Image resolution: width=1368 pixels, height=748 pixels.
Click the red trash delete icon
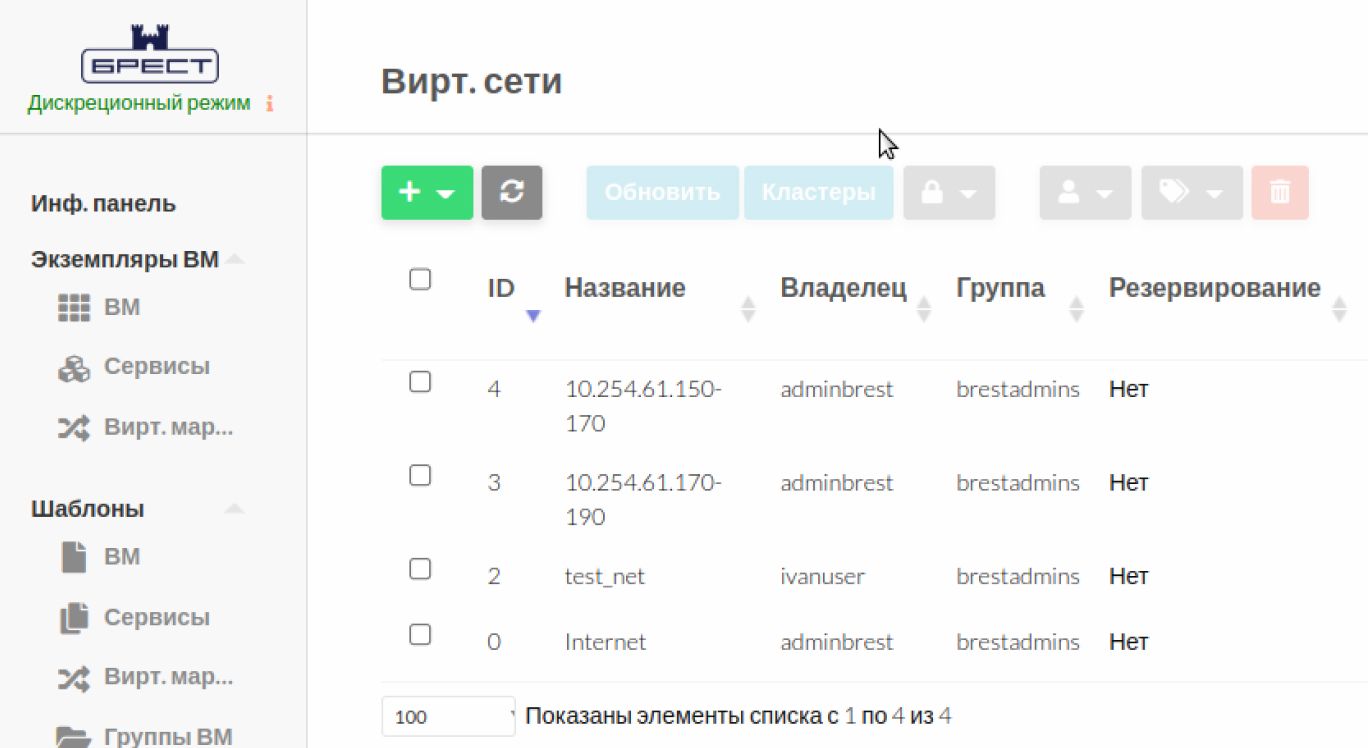point(1279,192)
